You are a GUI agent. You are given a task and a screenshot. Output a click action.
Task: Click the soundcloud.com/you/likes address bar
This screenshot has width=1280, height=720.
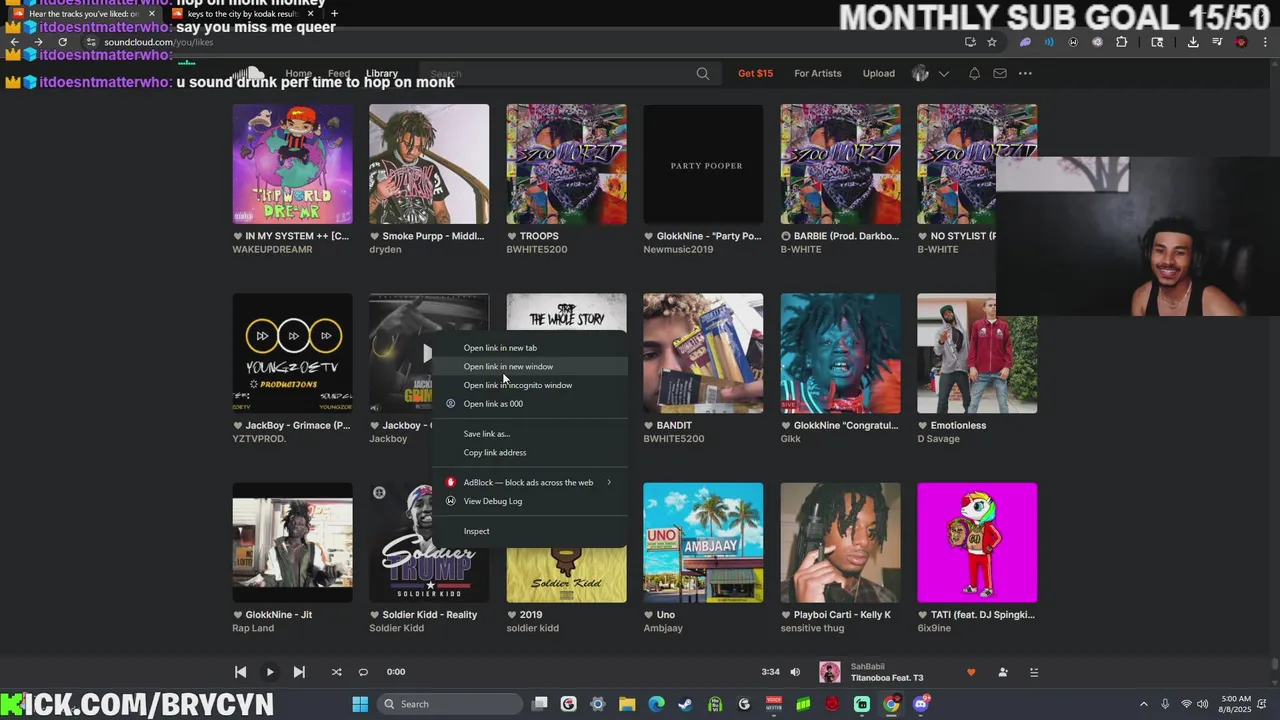click(x=520, y=42)
